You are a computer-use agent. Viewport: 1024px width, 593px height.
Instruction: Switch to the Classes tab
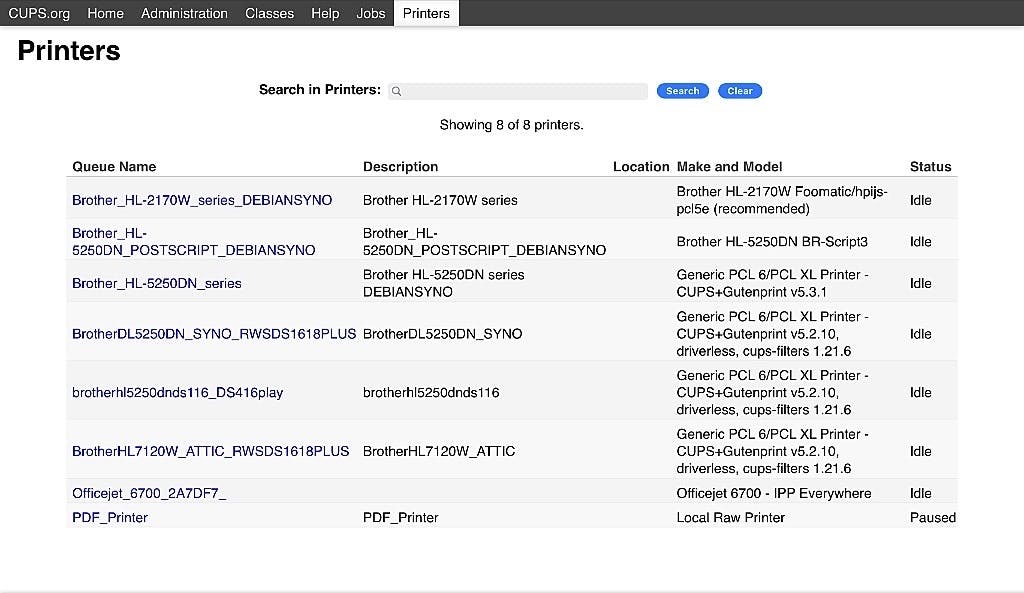pos(269,13)
